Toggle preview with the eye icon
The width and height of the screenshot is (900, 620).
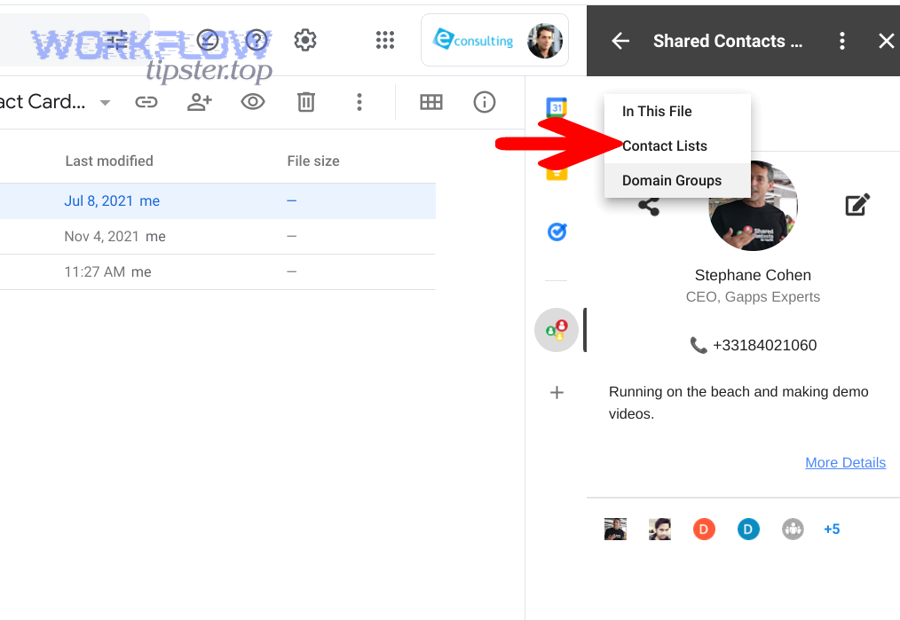253,102
